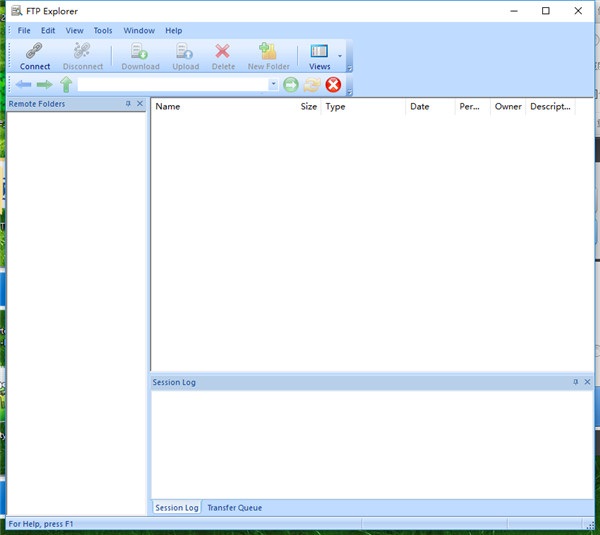Click the refresh folder icon
The height and width of the screenshot is (535, 600).
point(312,85)
